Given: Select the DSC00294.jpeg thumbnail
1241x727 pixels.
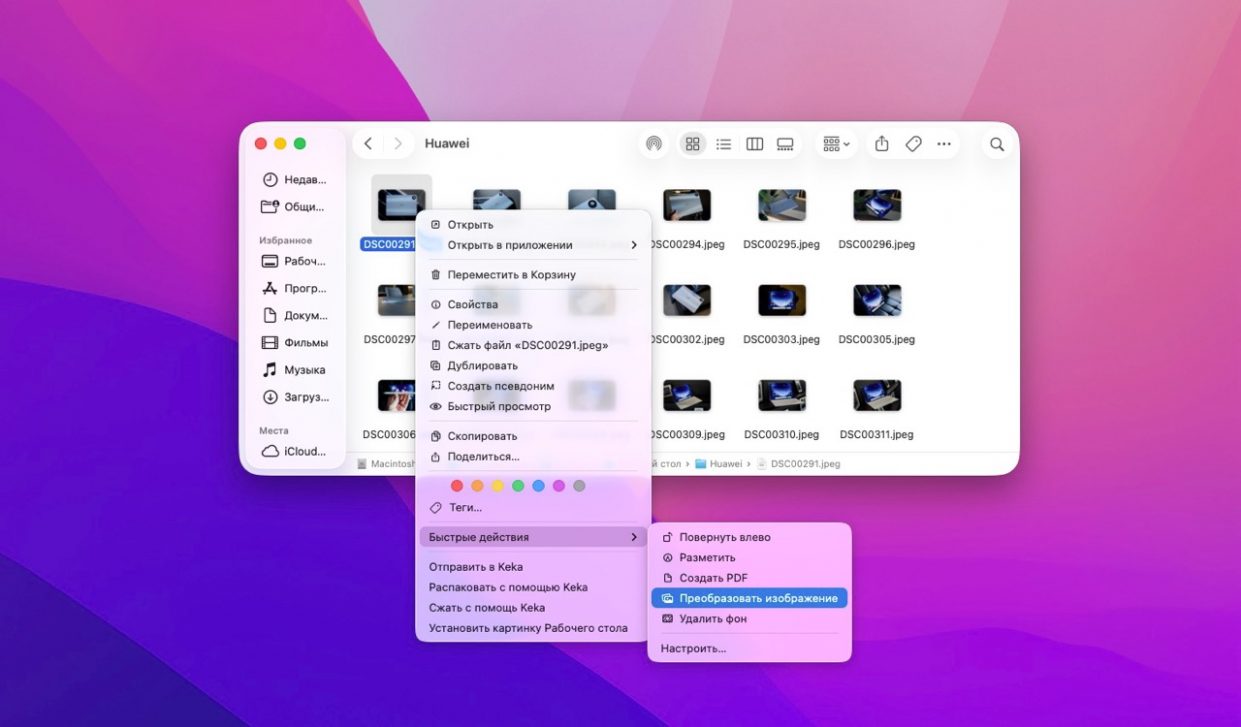Looking at the screenshot, I should [687, 206].
